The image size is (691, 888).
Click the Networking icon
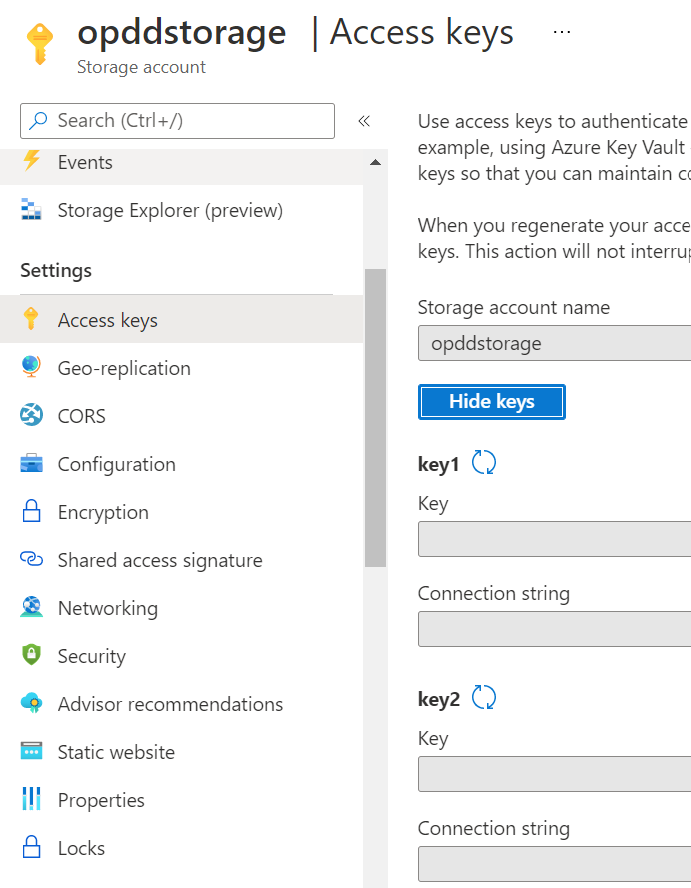click(x=31, y=607)
